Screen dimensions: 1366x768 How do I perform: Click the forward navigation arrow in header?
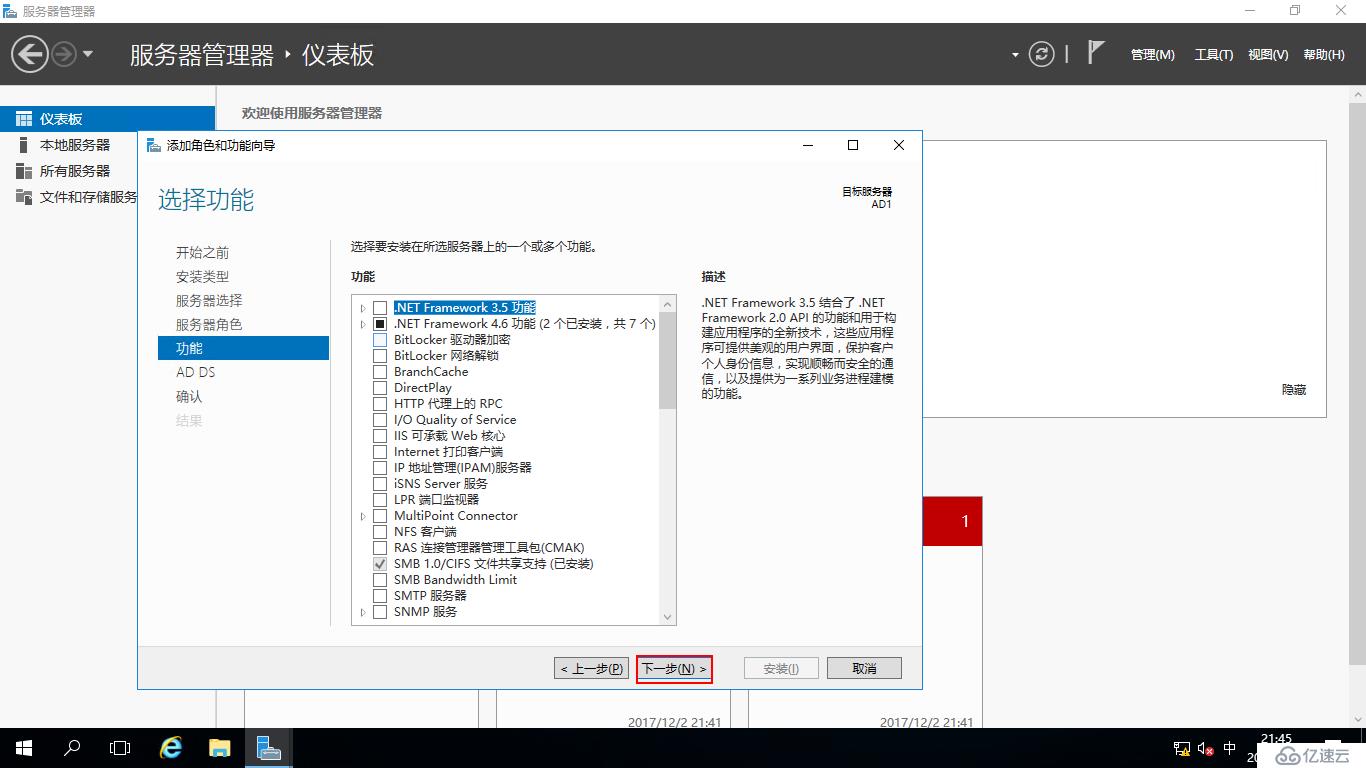(64, 54)
